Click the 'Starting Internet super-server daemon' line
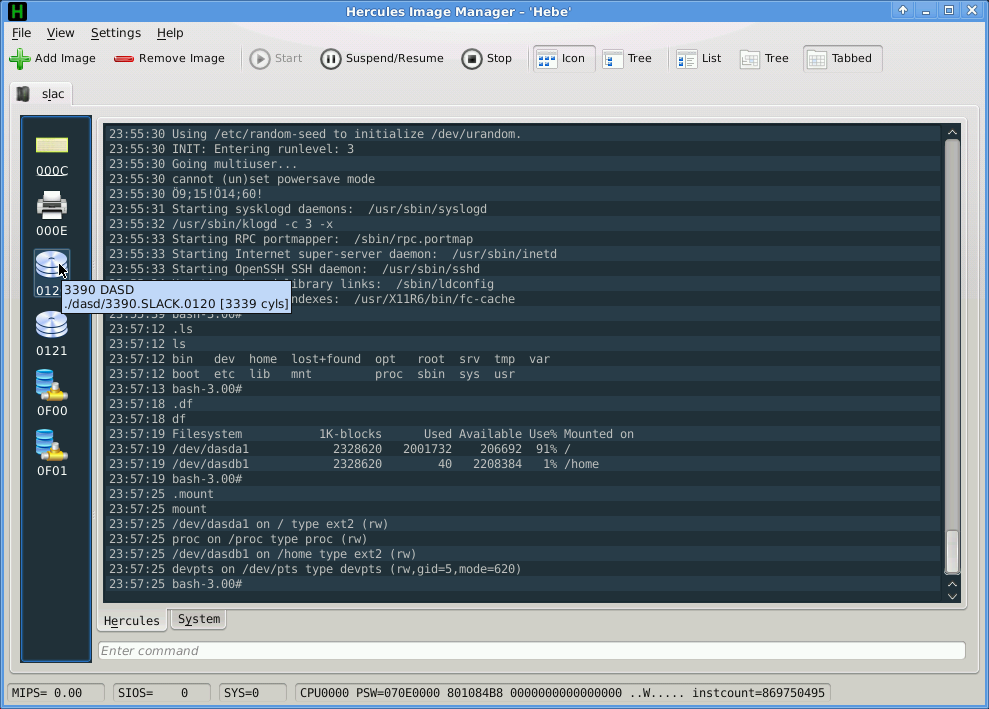Image resolution: width=989 pixels, height=709 pixels. (x=524, y=254)
